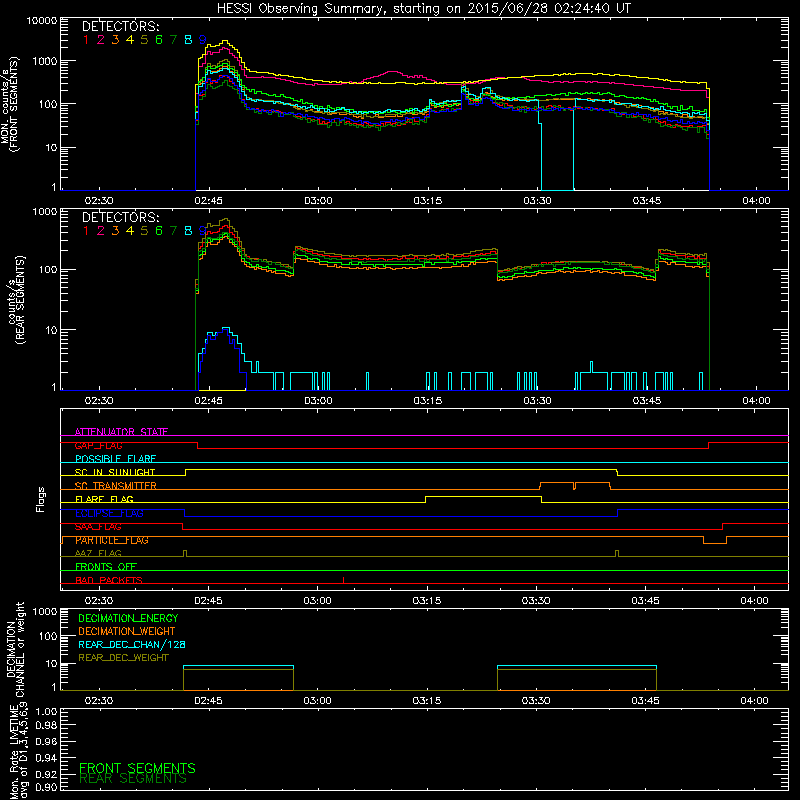Click the DECIMATION_WEIGHT legend entry
800x800 pixels.
point(127,631)
